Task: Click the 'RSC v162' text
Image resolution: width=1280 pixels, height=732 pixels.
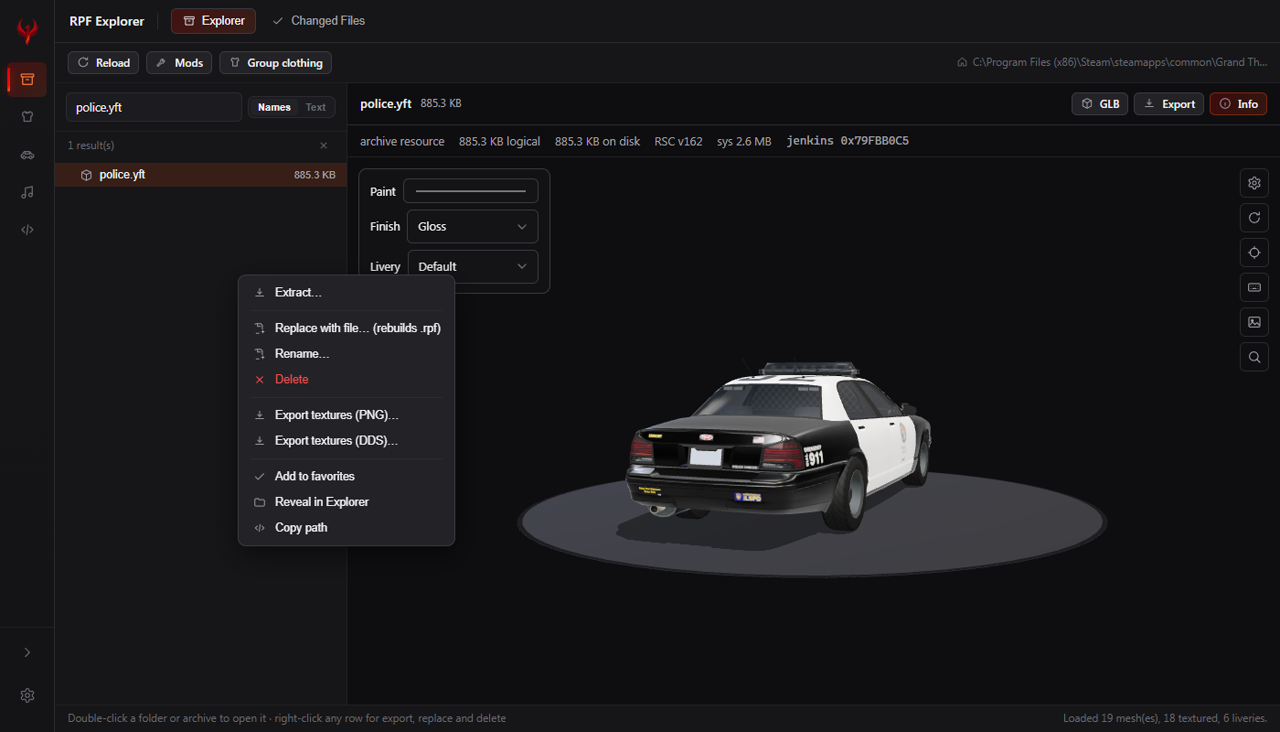Action: coord(678,141)
